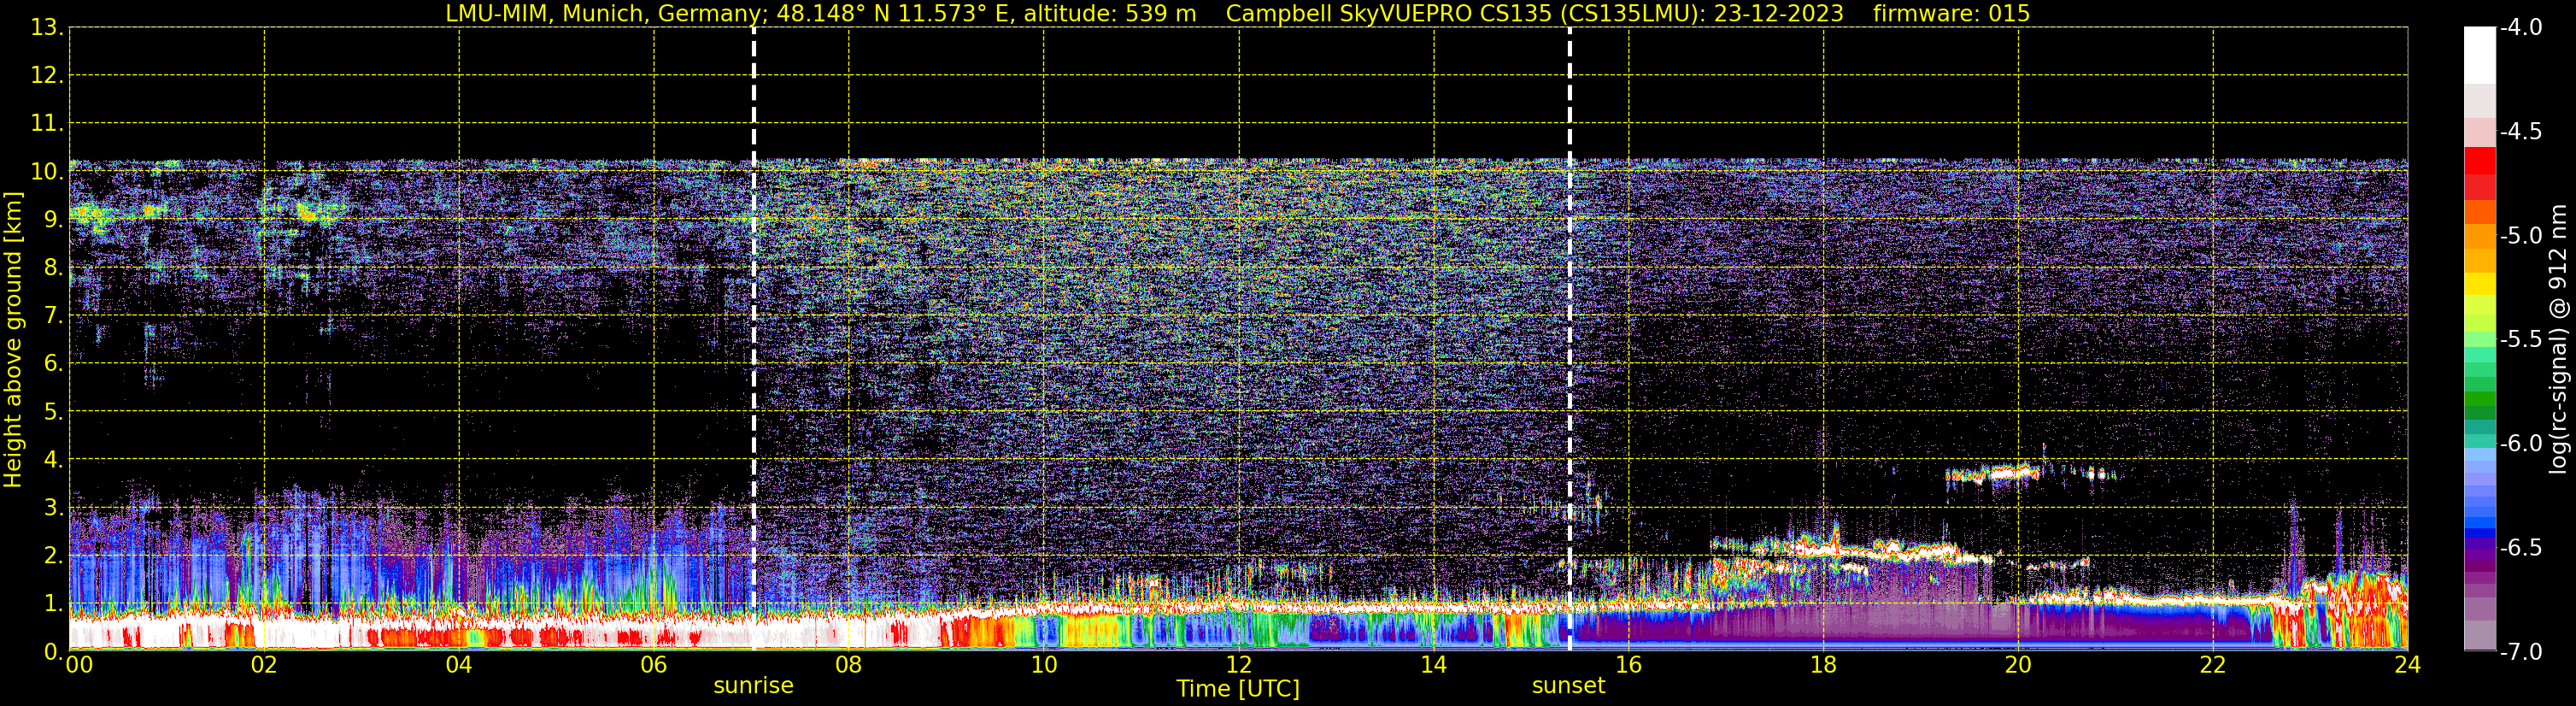
Task: Click the height axis tick label 6
Action: pos(53,363)
